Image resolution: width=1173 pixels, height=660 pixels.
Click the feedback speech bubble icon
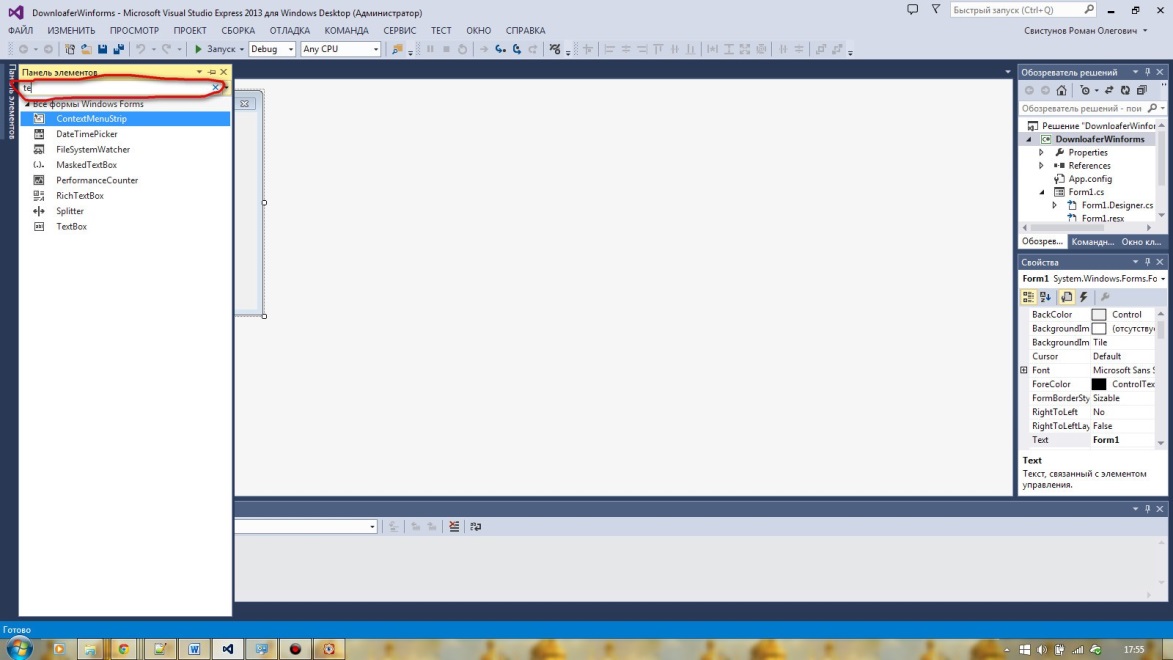pyautogui.click(x=912, y=10)
